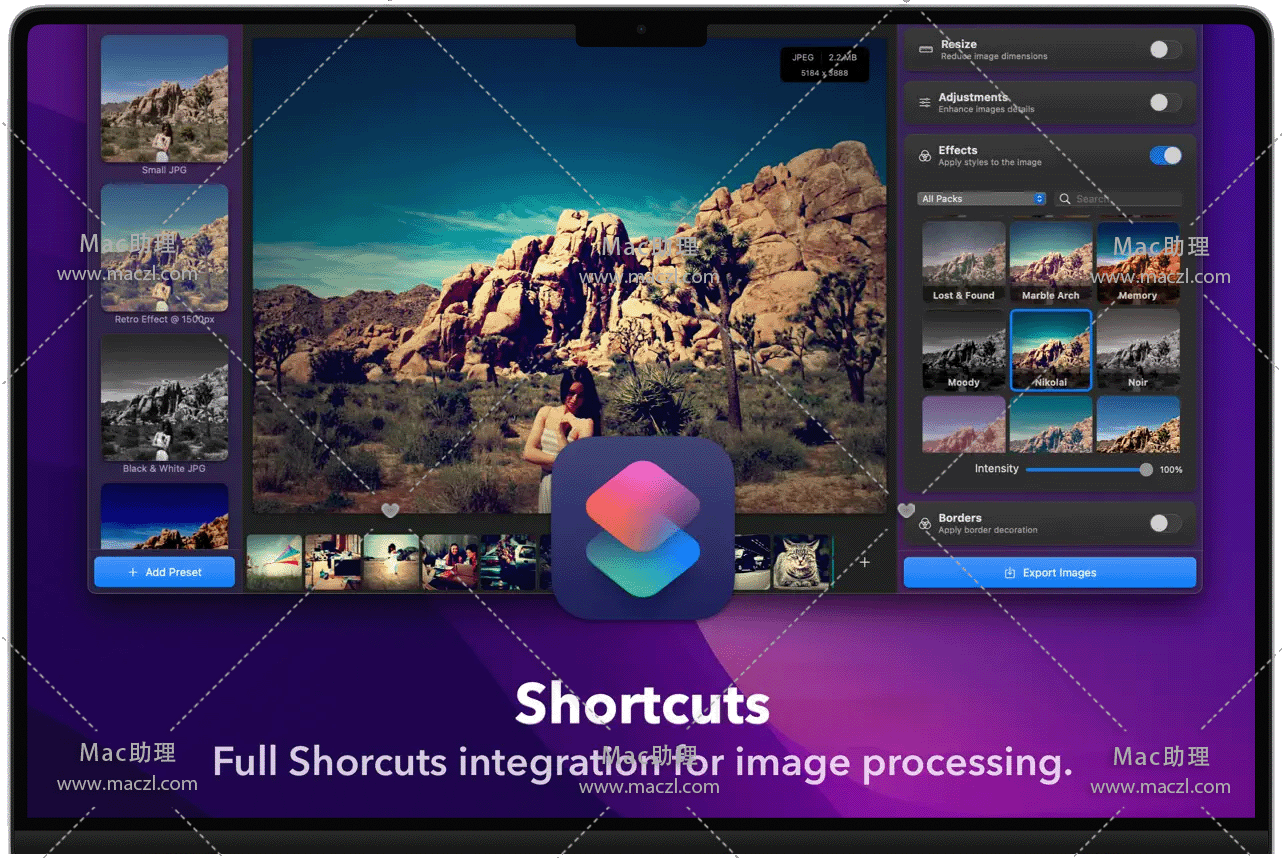Turn on the Adjustments switch
Screen dimensions: 1282x858
coord(1165,102)
